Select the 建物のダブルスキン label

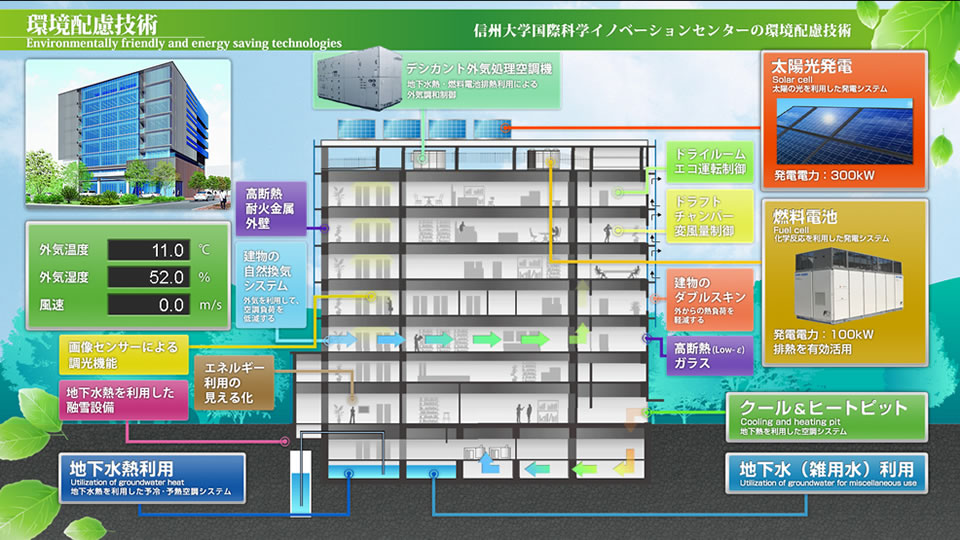(x=710, y=299)
